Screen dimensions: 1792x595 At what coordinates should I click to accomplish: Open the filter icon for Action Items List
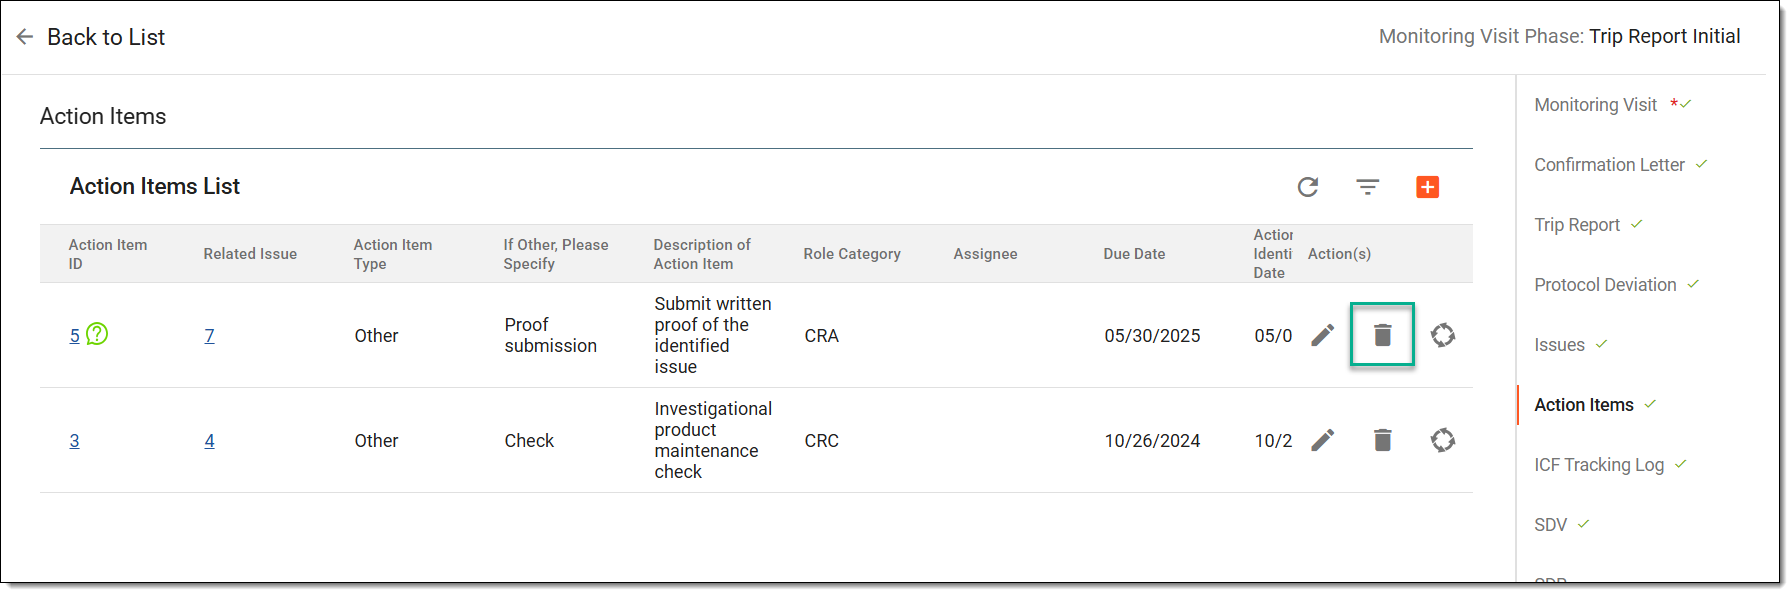1368,187
